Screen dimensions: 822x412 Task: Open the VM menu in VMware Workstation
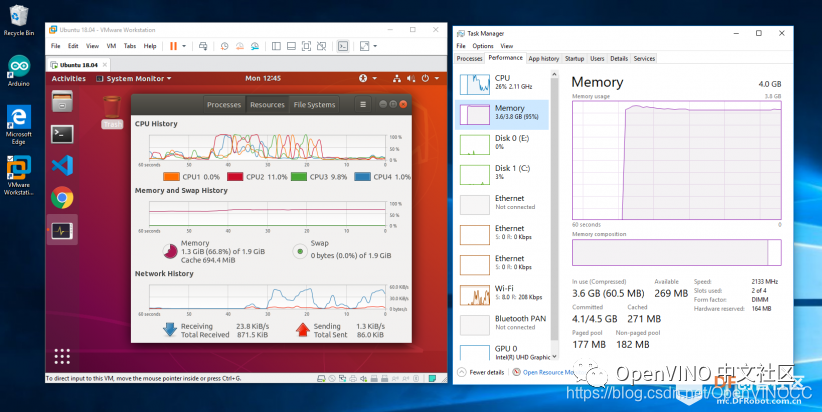point(111,46)
